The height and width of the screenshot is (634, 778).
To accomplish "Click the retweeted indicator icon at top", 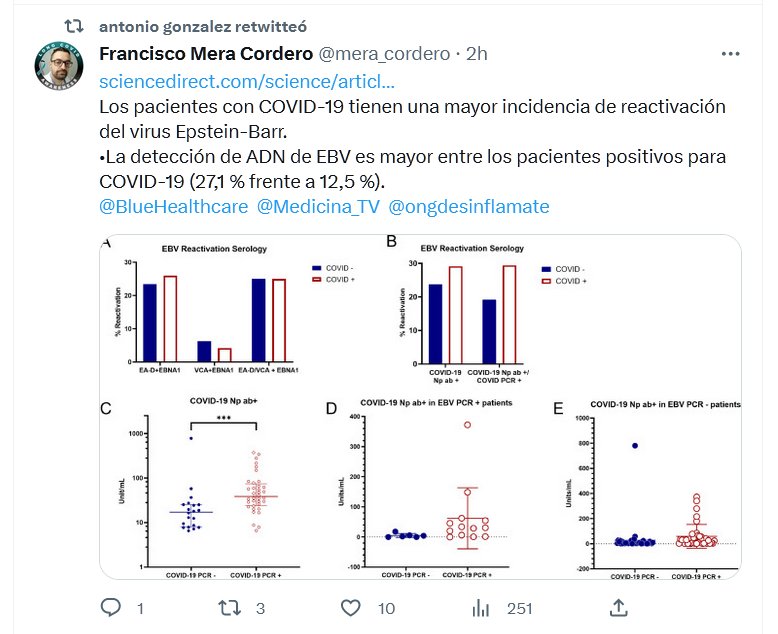I will pyautogui.click(x=74, y=26).
